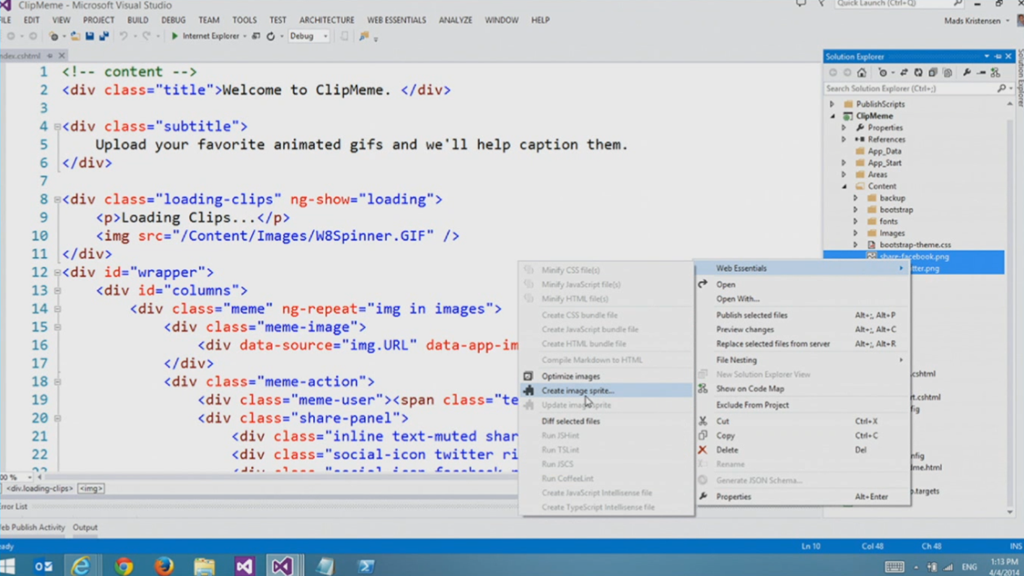Screen dimensions: 1024x576
Task: Click the Undo toolbar icon
Action: coord(123,37)
